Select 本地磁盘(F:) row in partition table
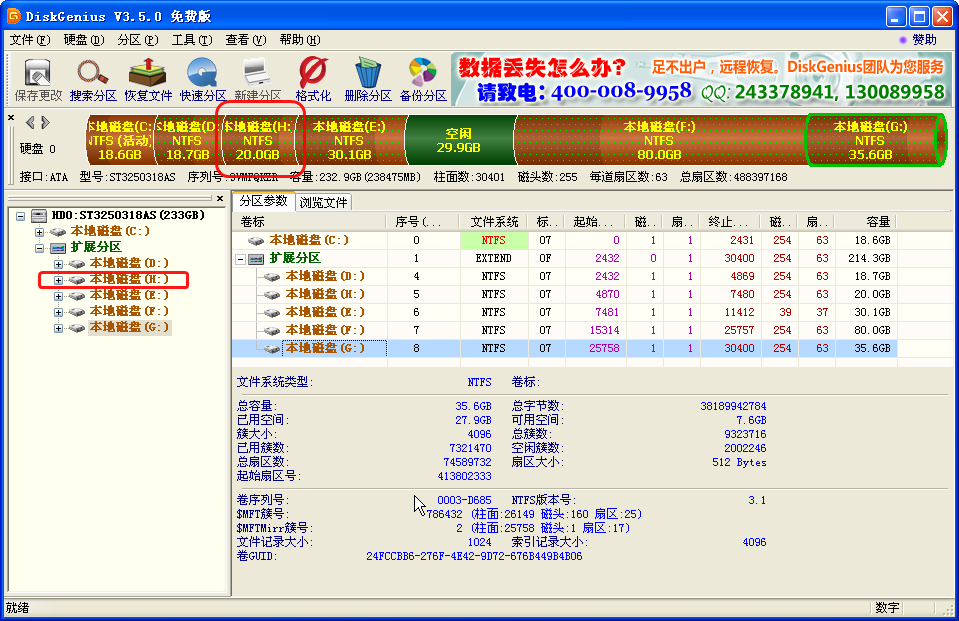 565,330
